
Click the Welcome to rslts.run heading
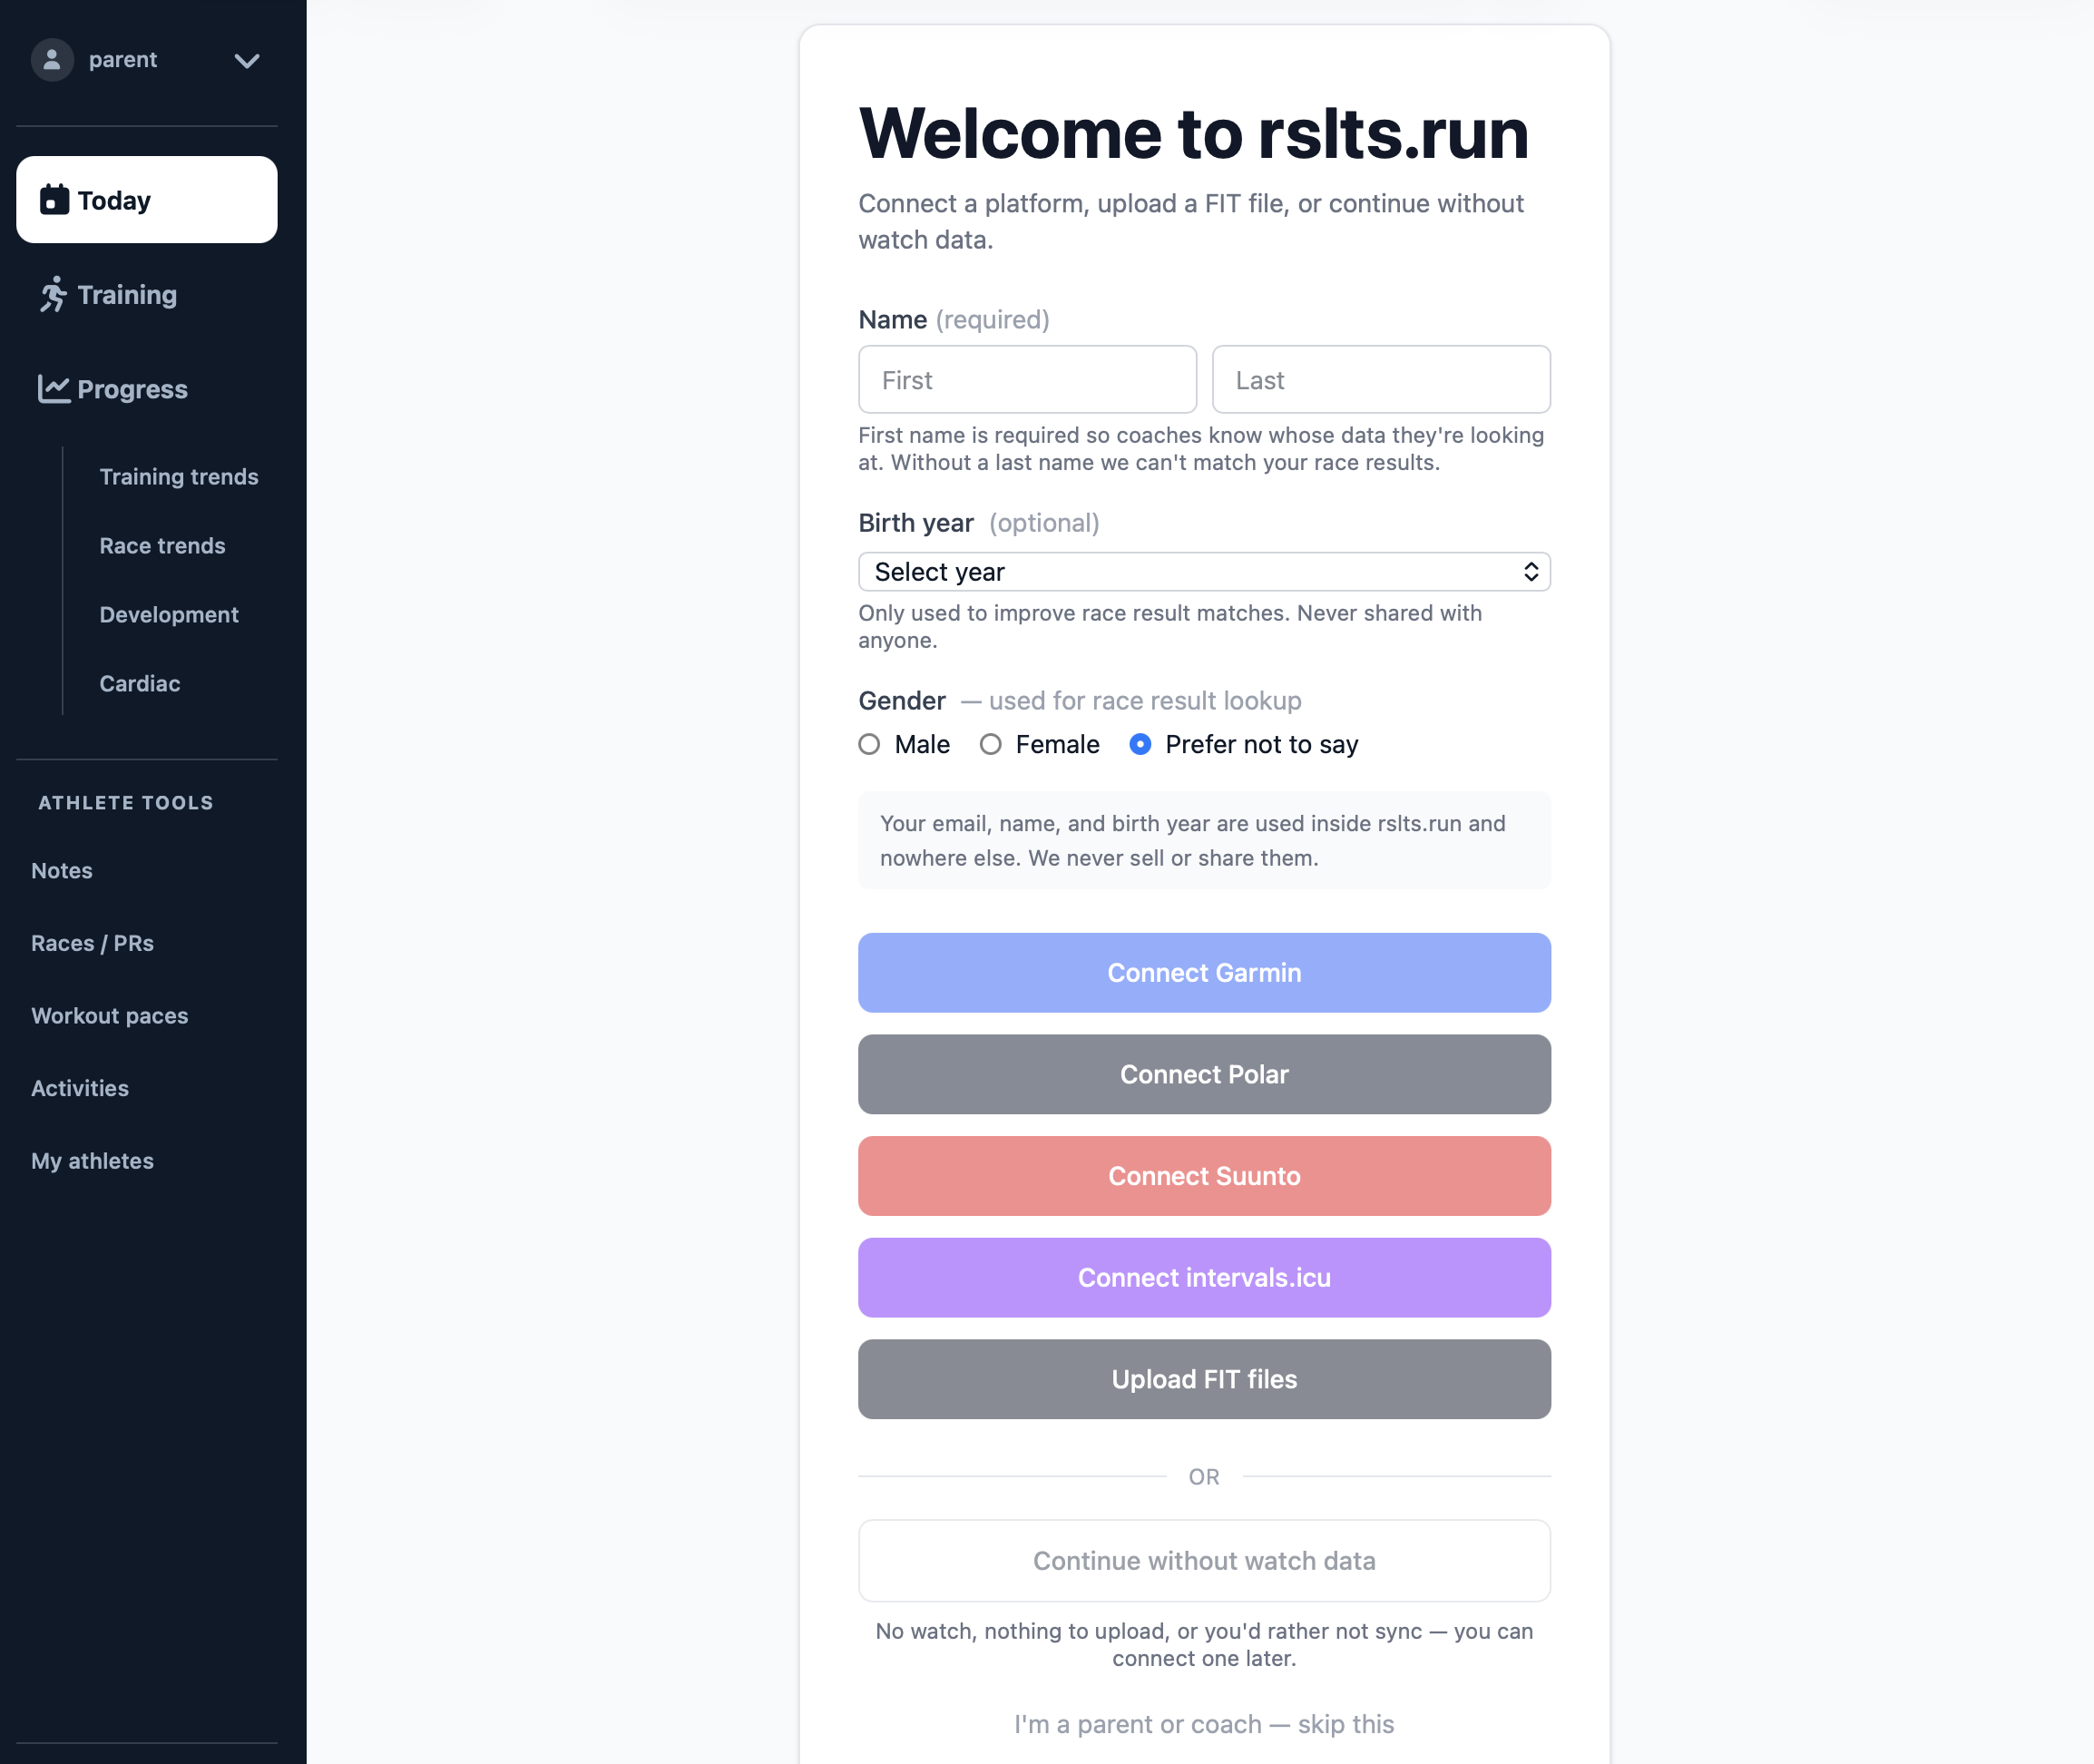point(1194,133)
